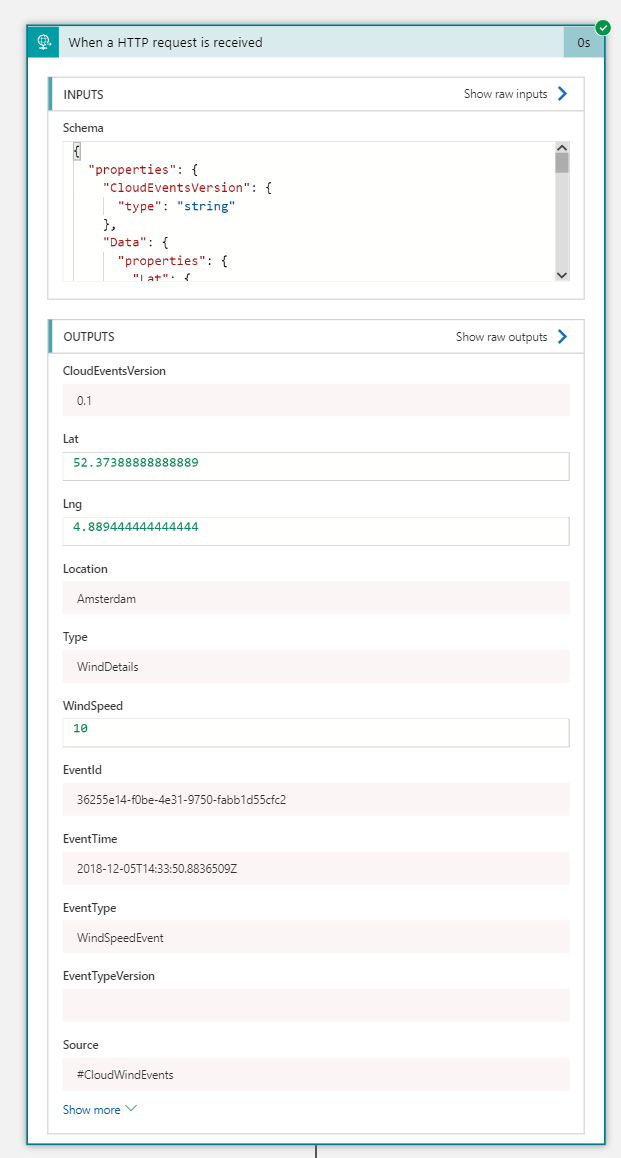Click the green success checkmark badge
Image resolution: width=621 pixels, height=1158 pixels.
click(x=603, y=27)
